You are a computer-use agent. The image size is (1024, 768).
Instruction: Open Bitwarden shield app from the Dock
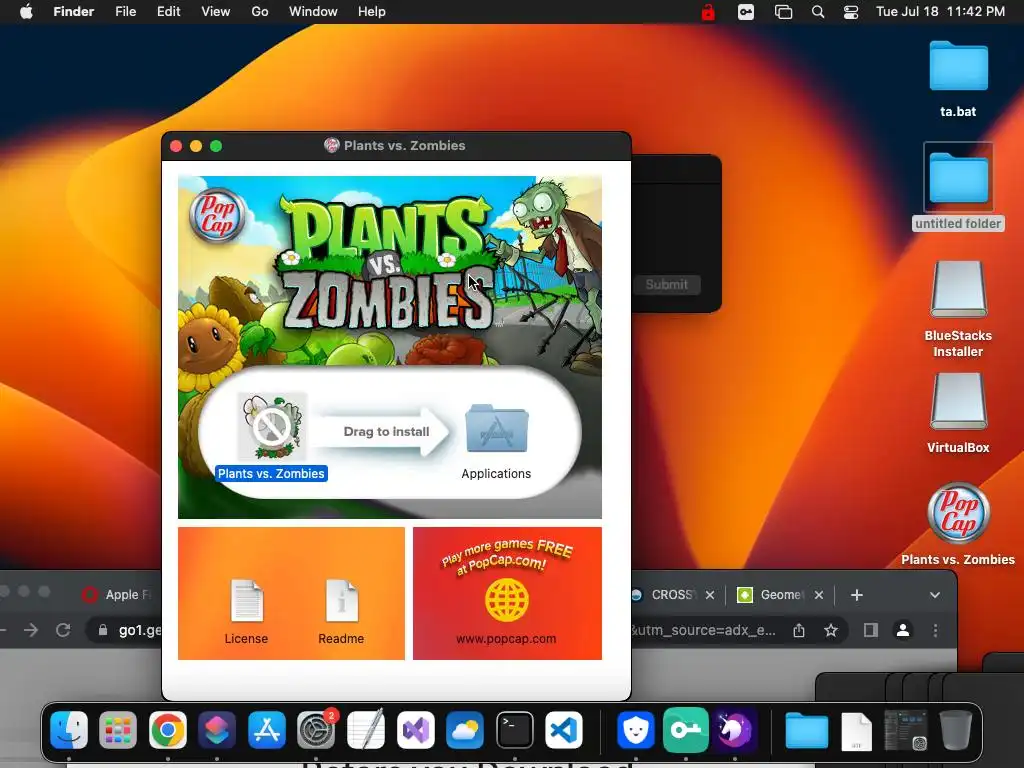point(636,729)
